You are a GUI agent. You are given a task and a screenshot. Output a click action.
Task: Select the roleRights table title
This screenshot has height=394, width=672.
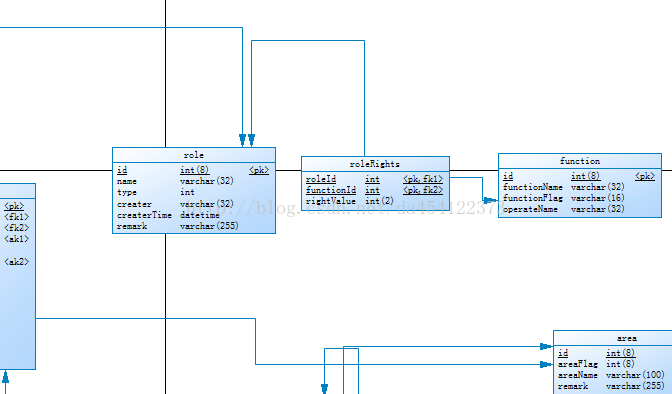click(375, 164)
